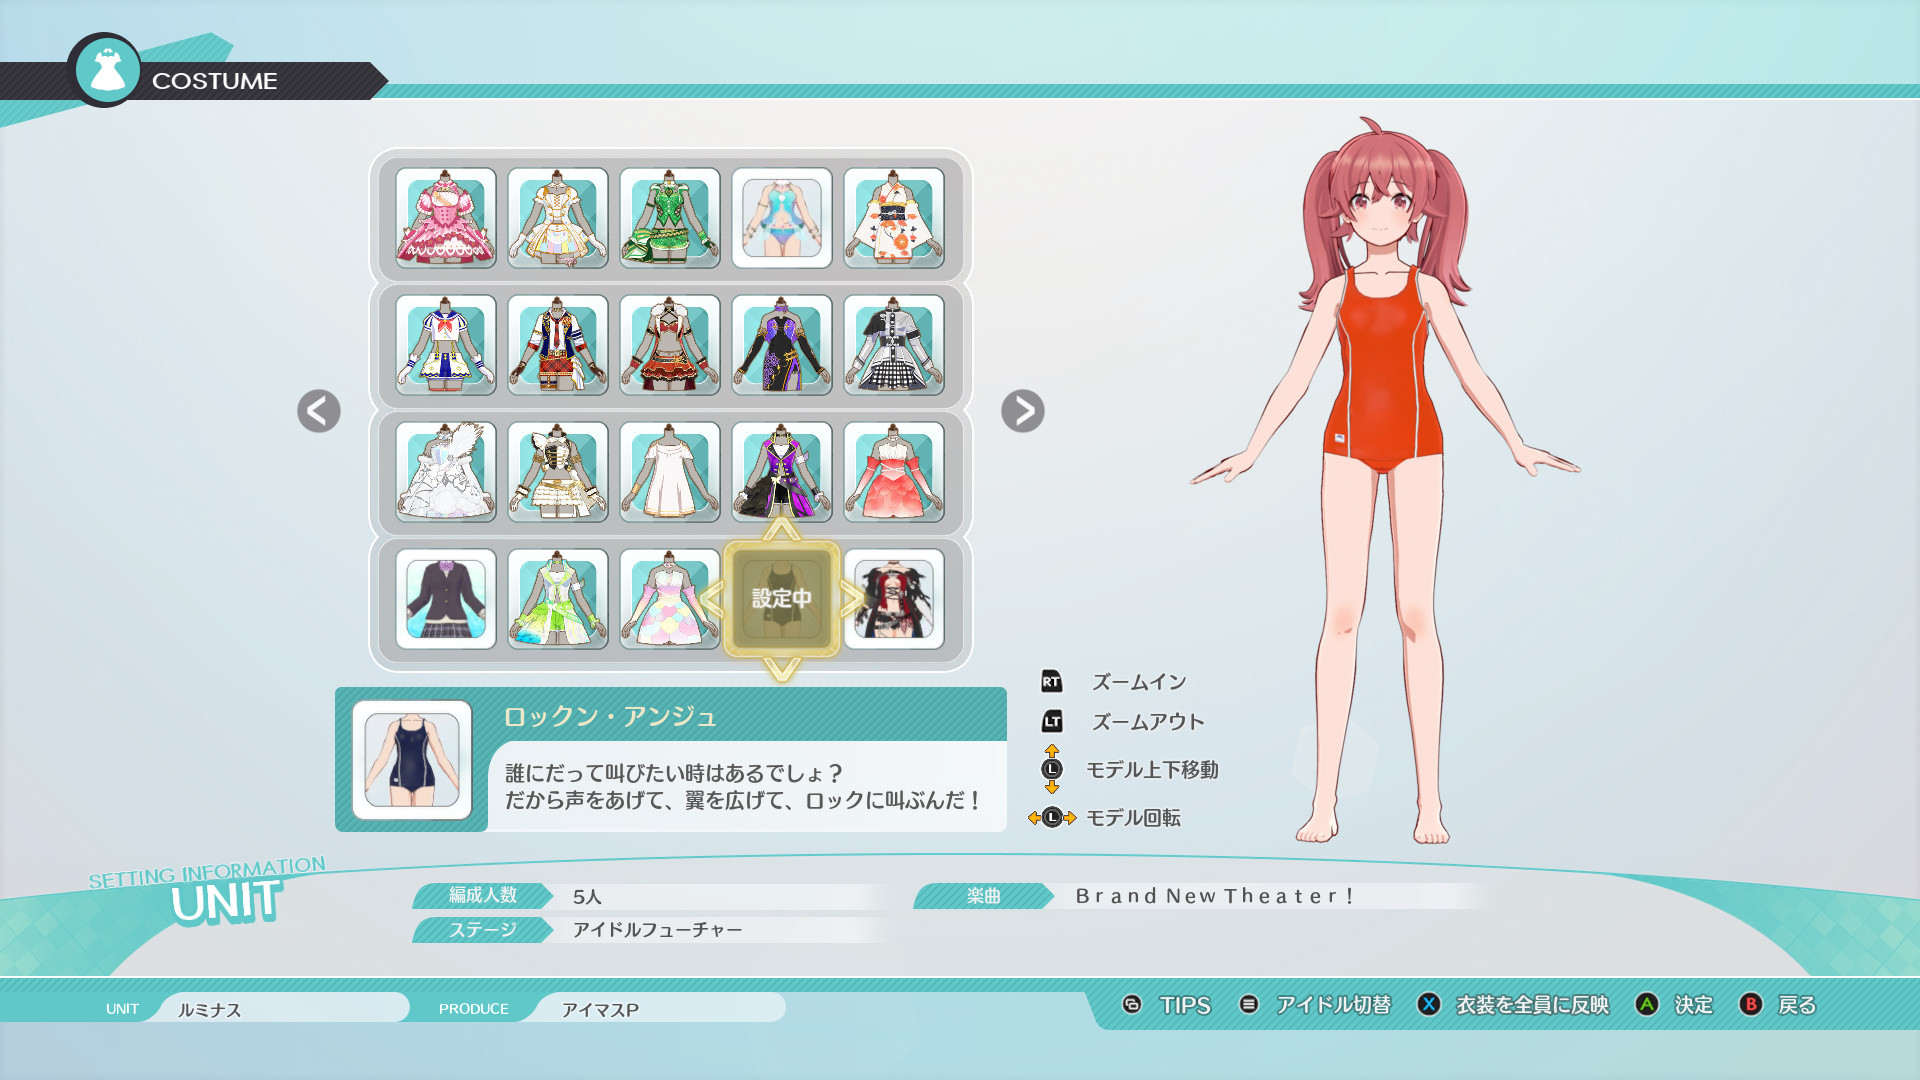Select the white feathered angel gown

coord(446,472)
